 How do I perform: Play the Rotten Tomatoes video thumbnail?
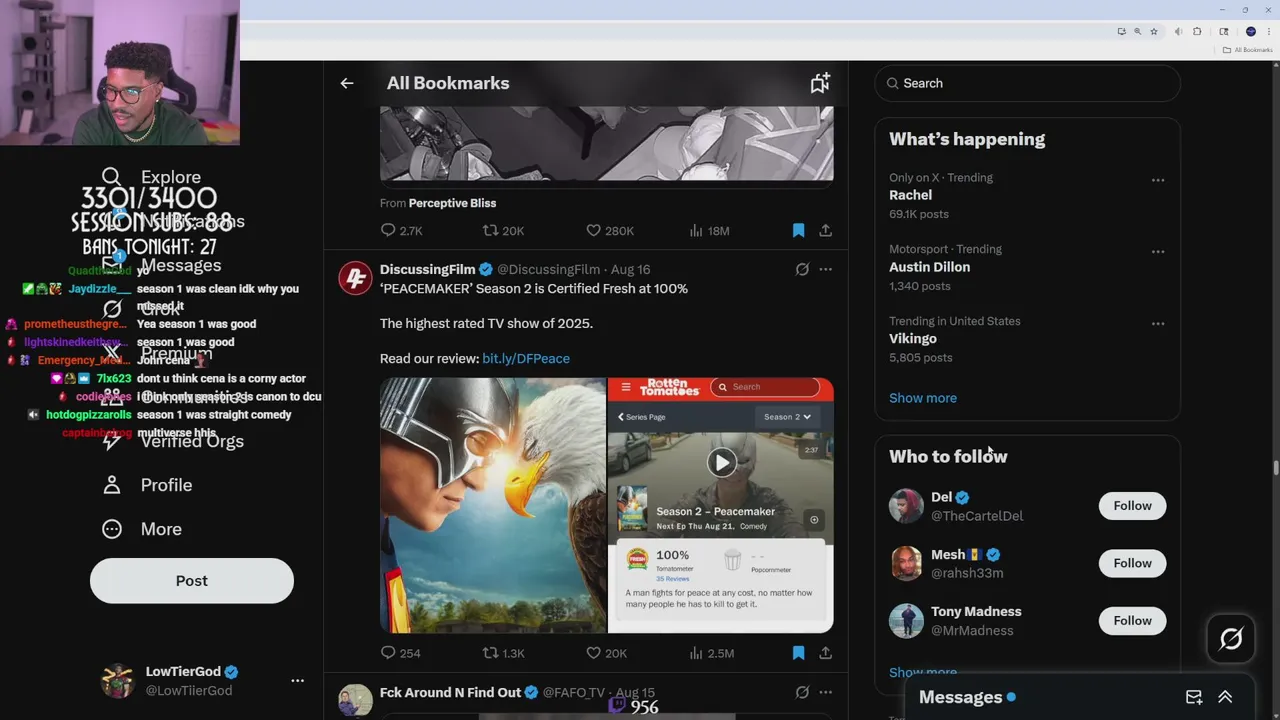pyautogui.click(x=721, y=462)
